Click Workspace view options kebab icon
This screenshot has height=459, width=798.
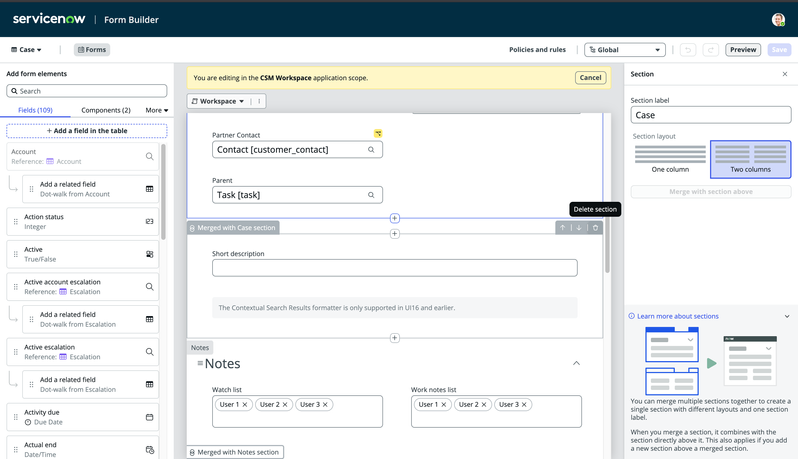pyautogui.click(x=259, y=101)
